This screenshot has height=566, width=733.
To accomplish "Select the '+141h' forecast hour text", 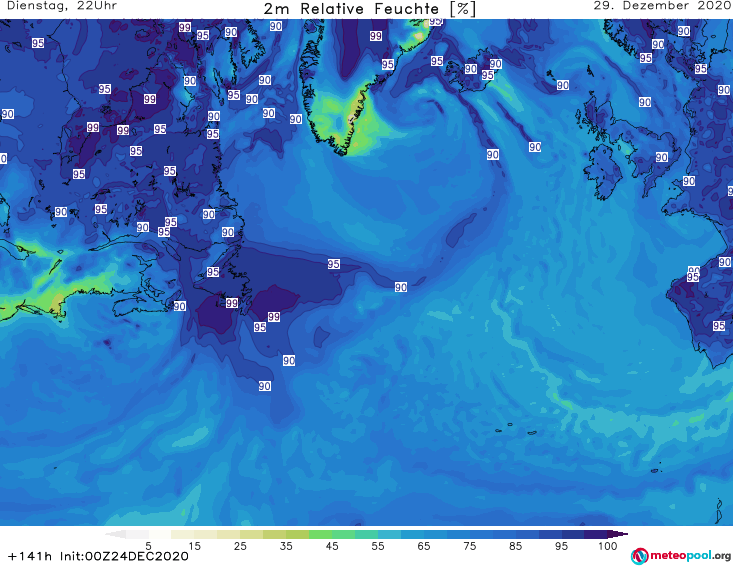I will coord(30,556).
